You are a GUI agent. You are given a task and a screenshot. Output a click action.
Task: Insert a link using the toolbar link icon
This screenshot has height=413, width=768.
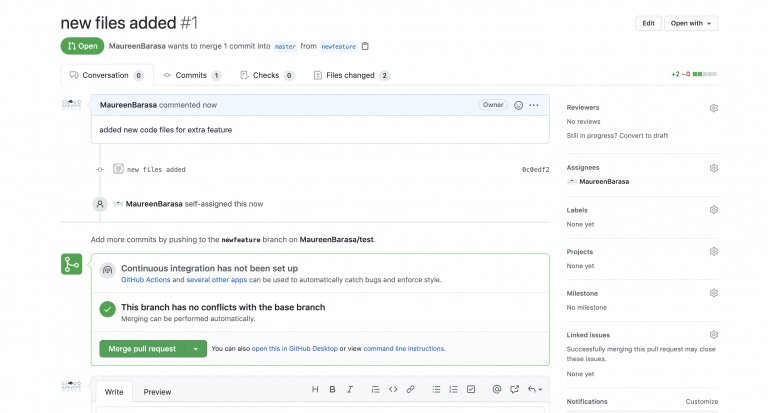[410, 389]
